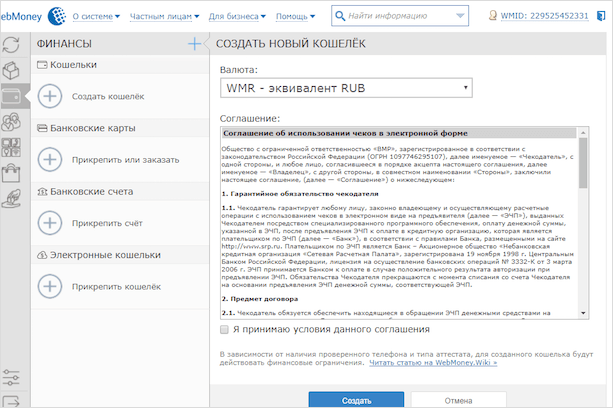Click the Электронные кошельки section heading
613x408 pixels.
pyautogui.click(x=105, y=255)
